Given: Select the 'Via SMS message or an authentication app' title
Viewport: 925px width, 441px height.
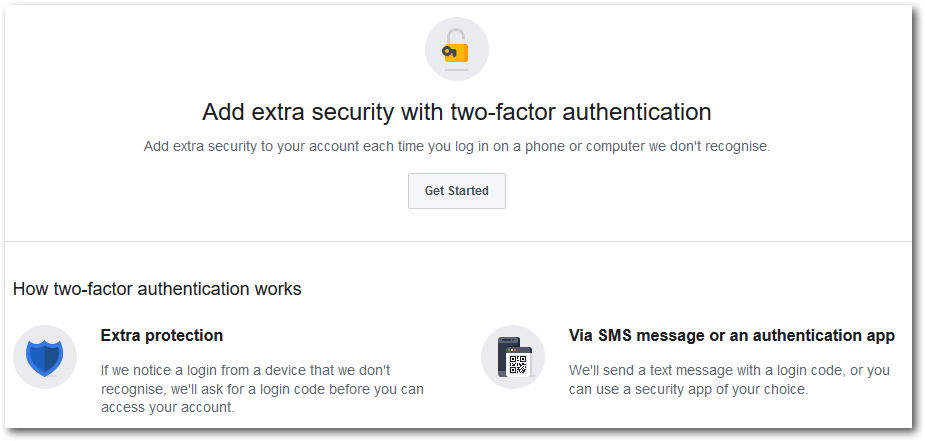Looking at the screenshot, I should coord(731,335).
